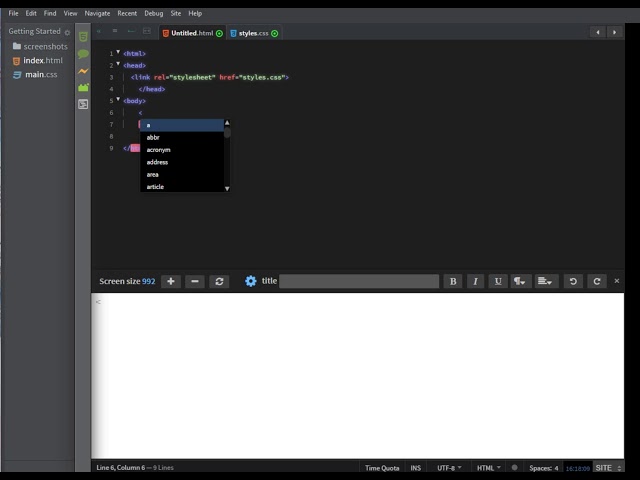Choose 'acronym' from the autocomplete list
640x480 pixels.
[x=182, y=150]
